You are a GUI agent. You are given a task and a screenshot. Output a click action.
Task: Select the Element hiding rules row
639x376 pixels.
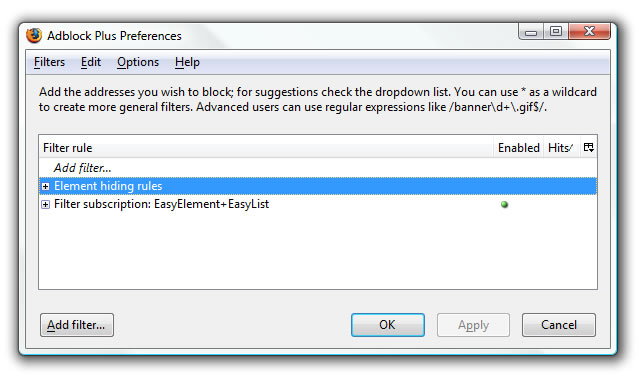(318, 186)
